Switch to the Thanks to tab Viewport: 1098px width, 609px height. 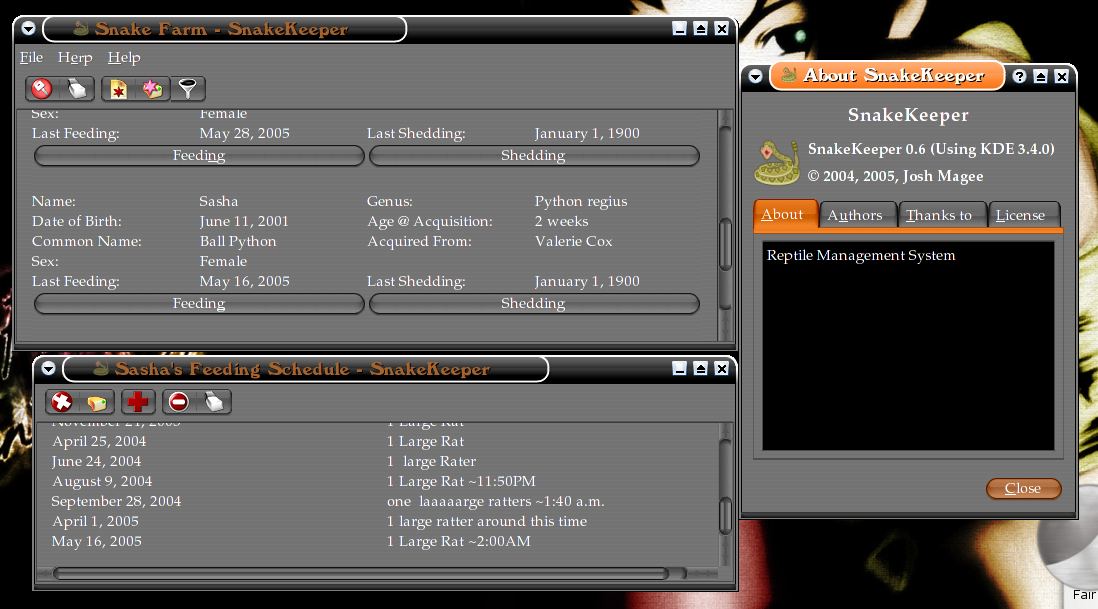click(941, 215)
